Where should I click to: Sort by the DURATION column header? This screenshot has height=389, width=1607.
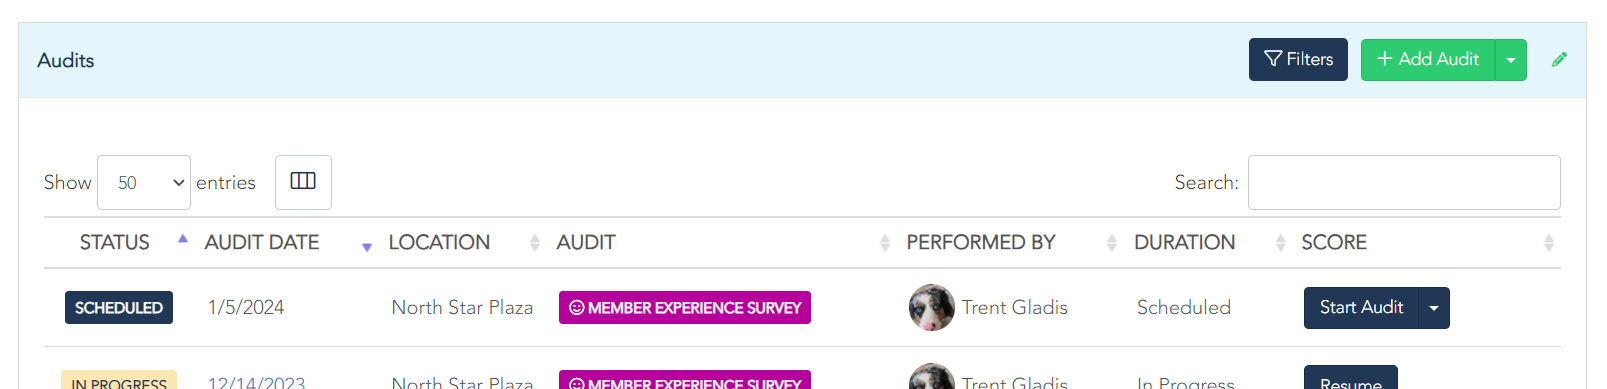1184,242
